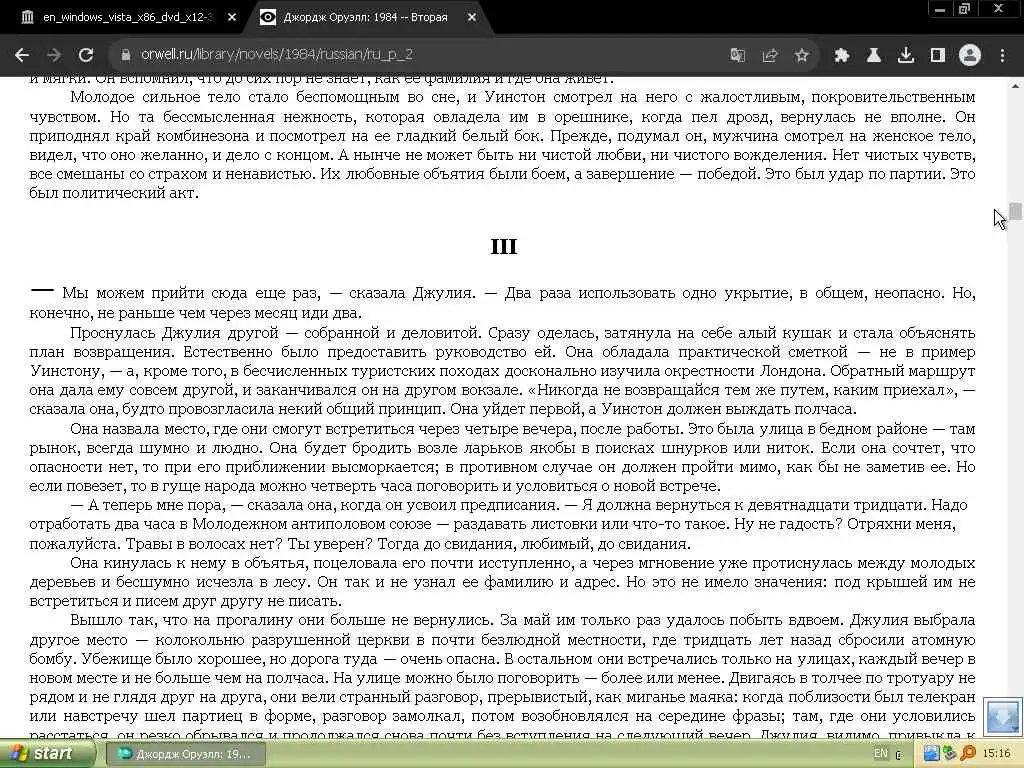Open Chrome experiments flask icon

[874, 56]
